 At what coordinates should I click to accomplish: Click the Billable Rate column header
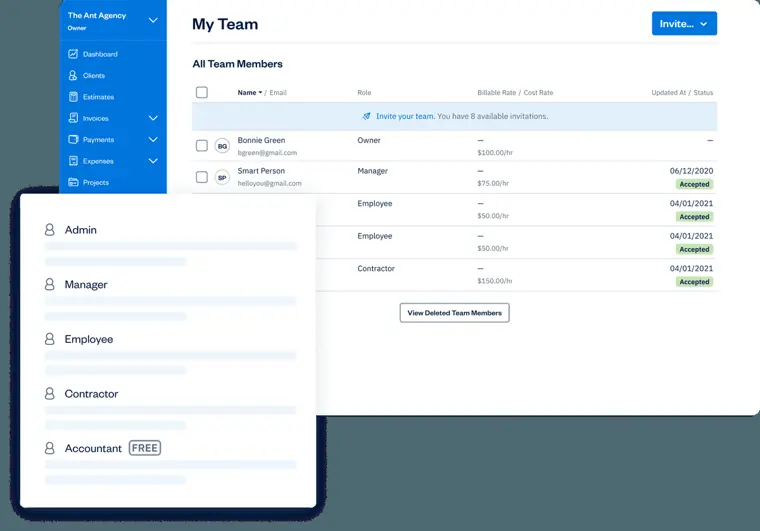click(496, 93)
